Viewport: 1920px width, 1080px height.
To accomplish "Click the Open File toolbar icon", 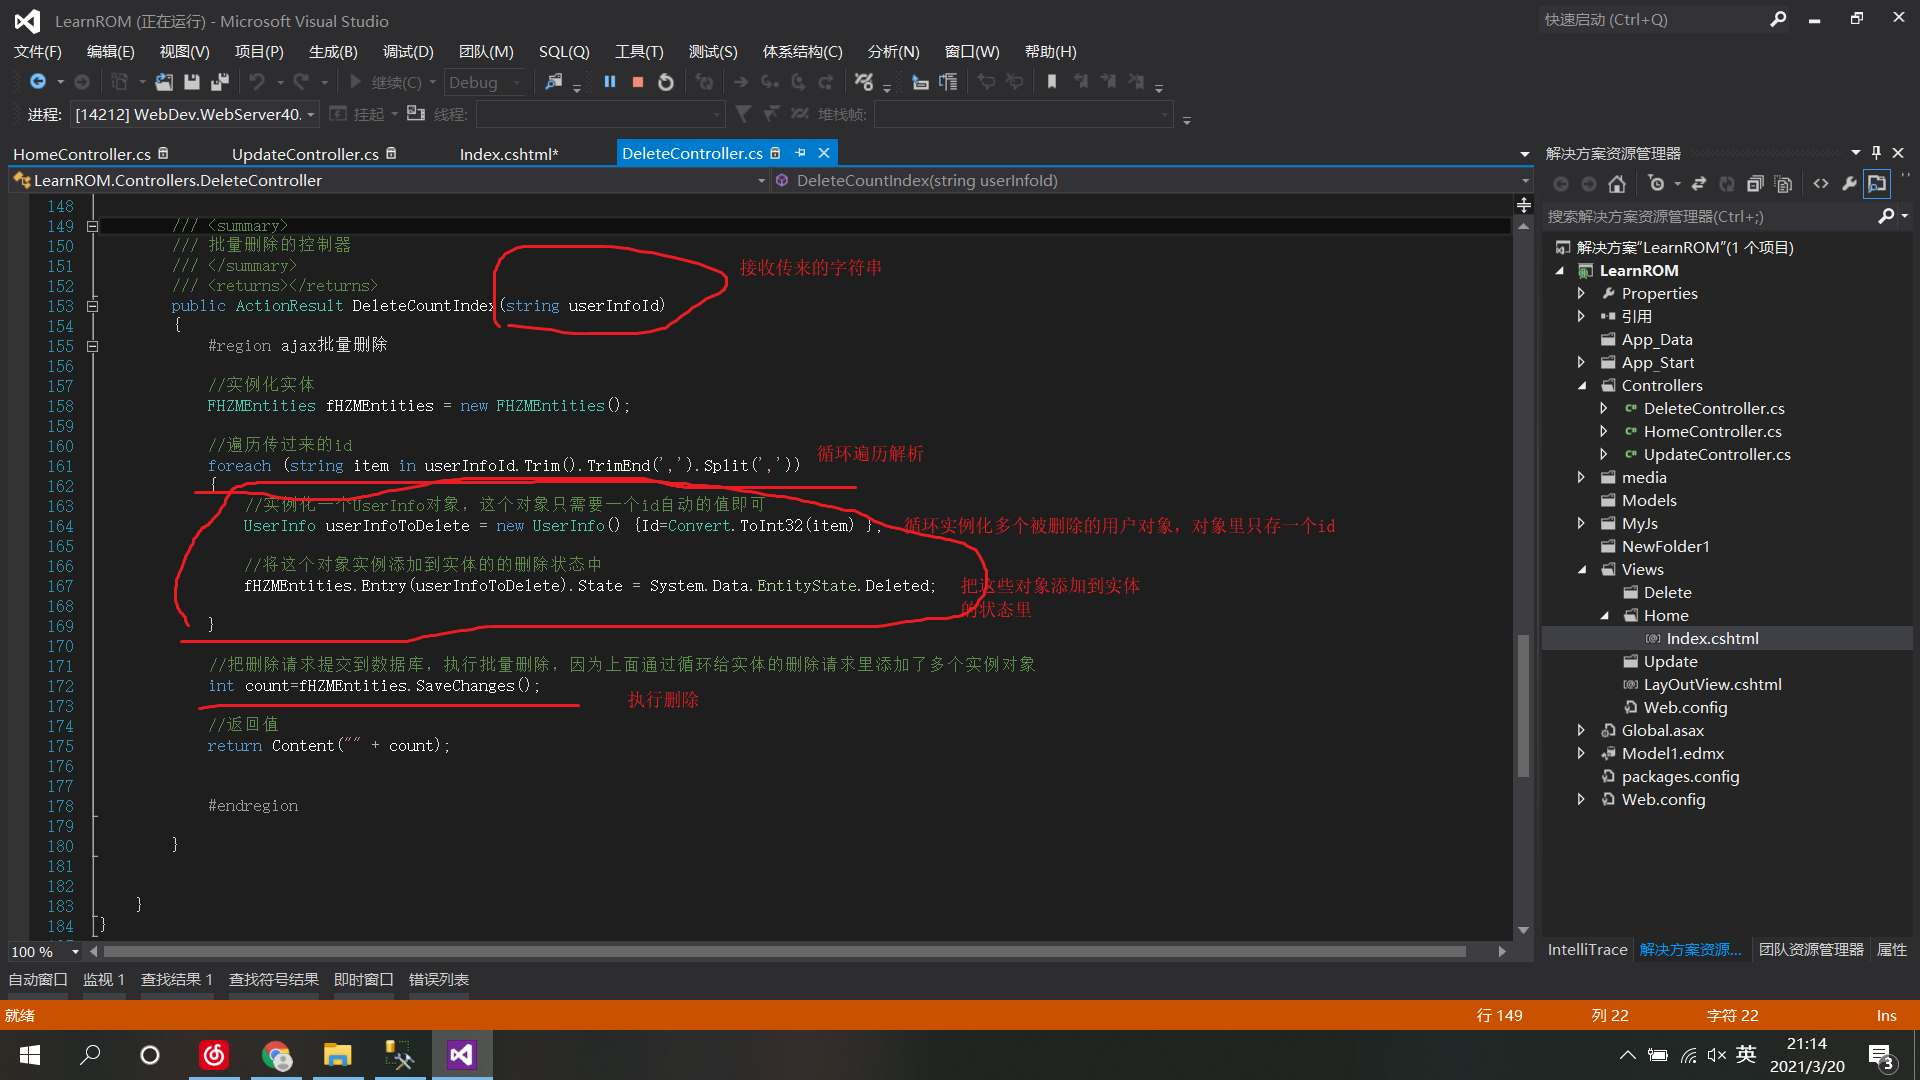I will coord(164,82).
